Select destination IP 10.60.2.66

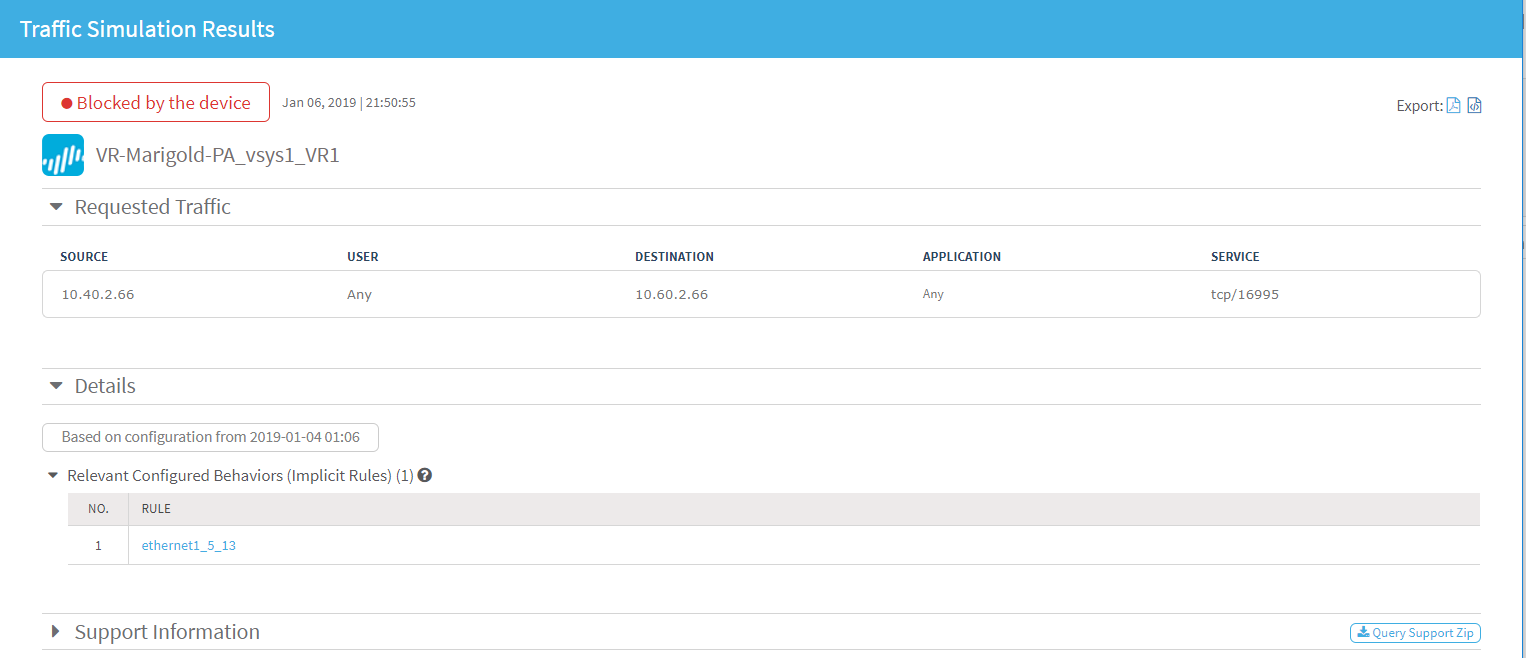tap(671, 295)
